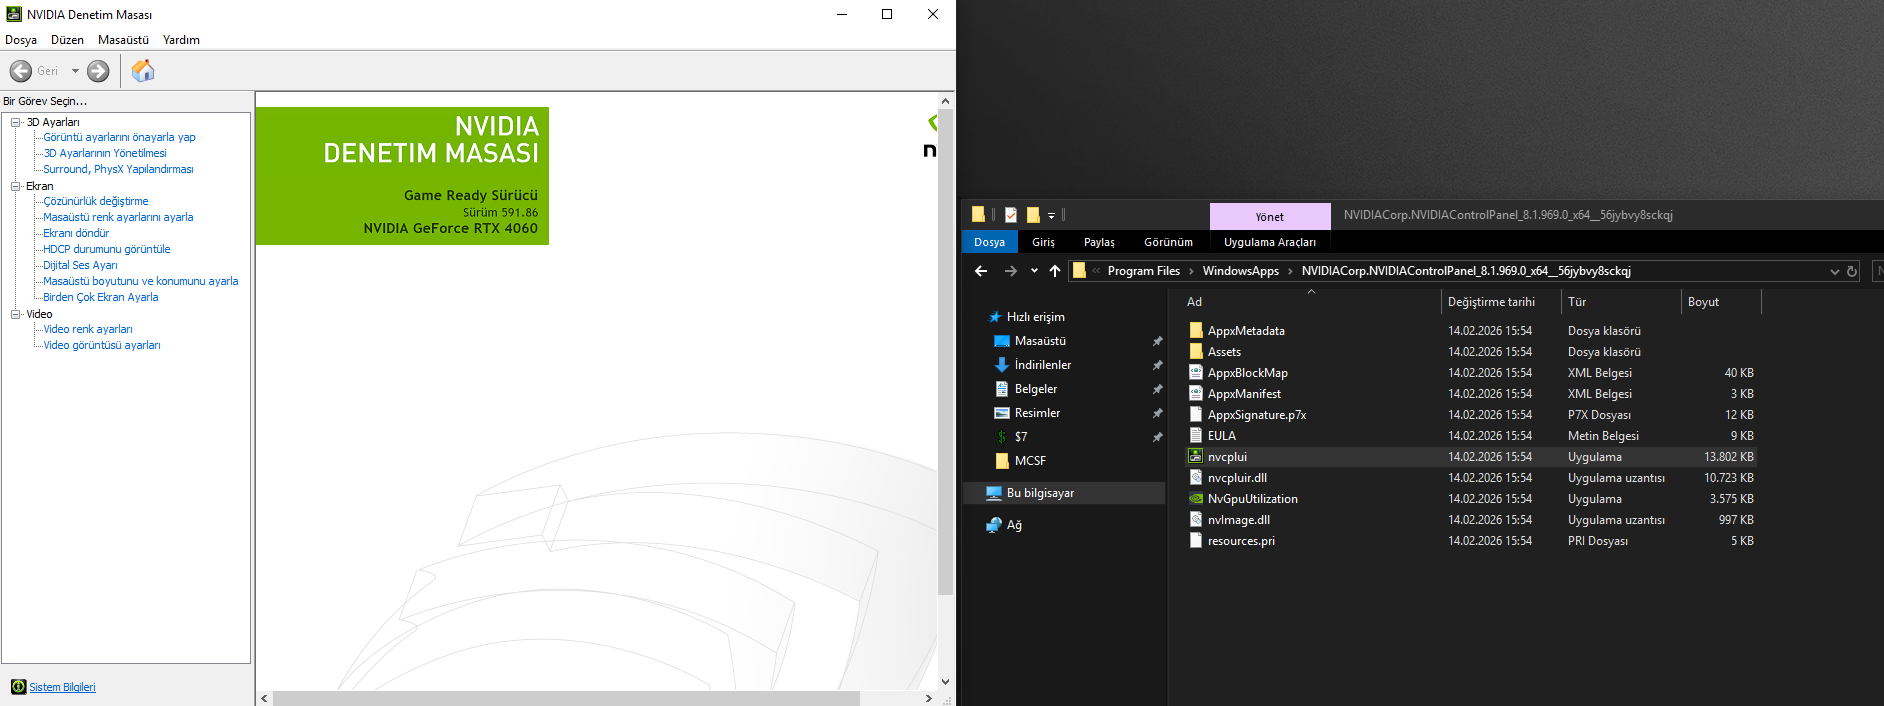1884x706 pixels.
Task: Select Ağ in the navigation pane
Action: point(1014,525)
